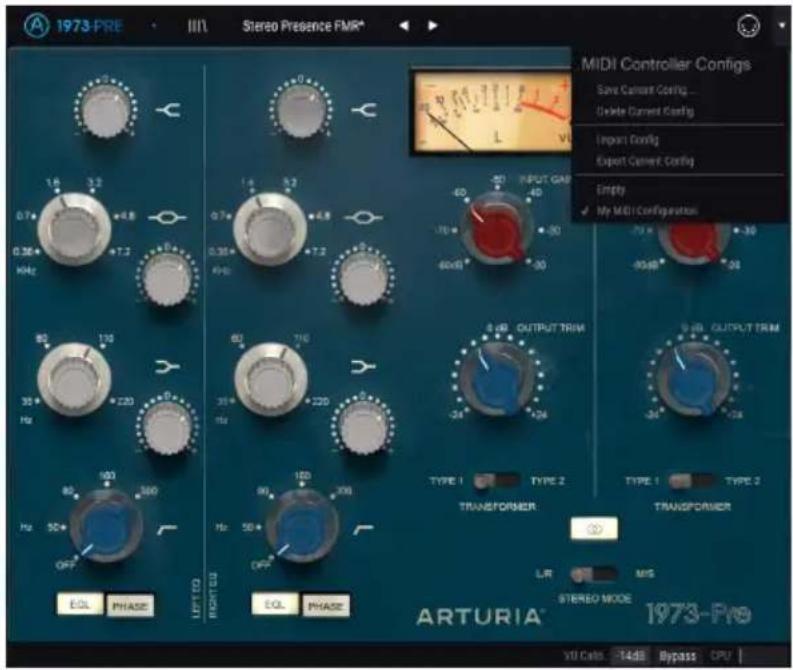Click right EQ high shelf curve icon

[364, 110]
